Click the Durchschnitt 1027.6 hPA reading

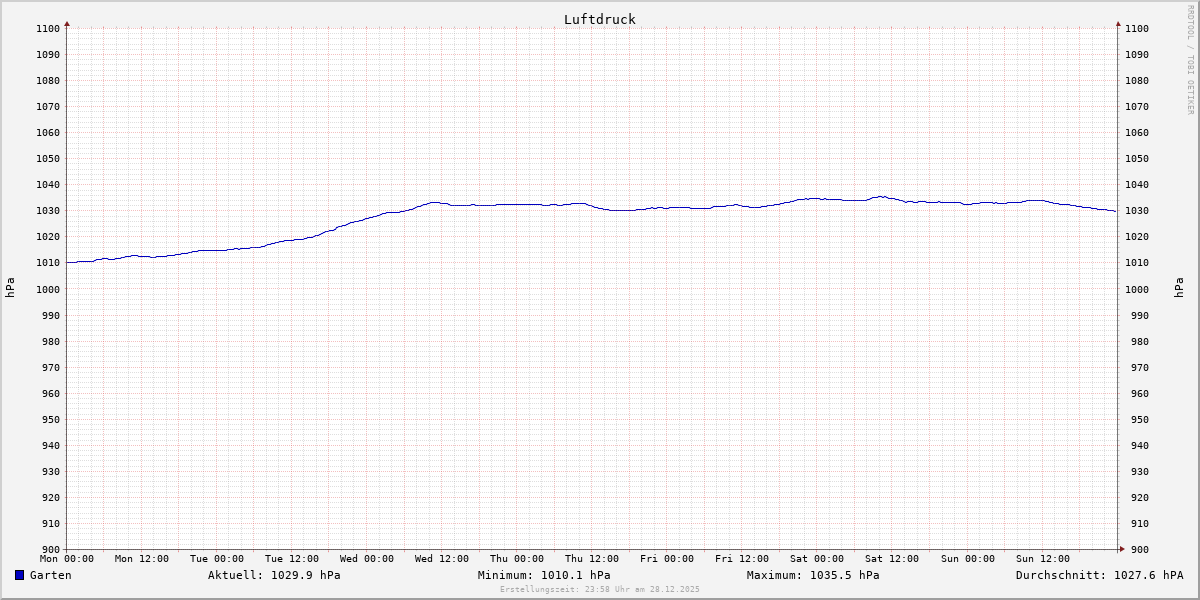tap(1099, 575)
